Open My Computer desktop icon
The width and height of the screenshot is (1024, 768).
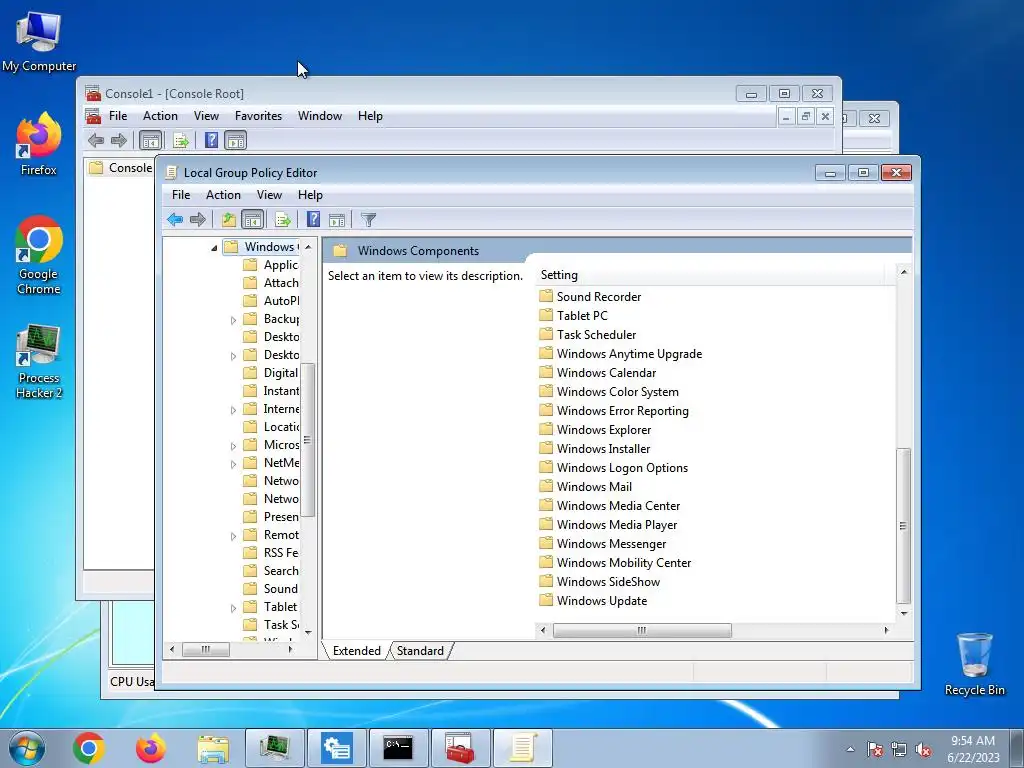39,40
